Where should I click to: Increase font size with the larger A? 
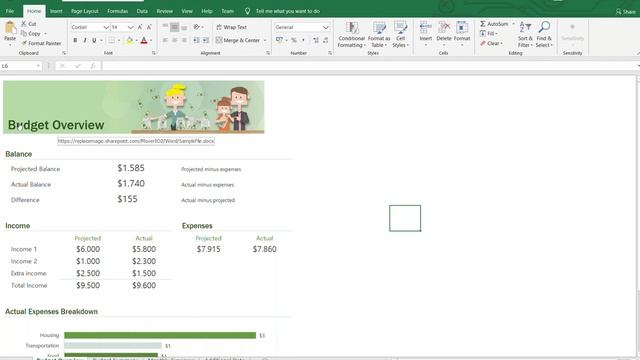pos(140,27)
